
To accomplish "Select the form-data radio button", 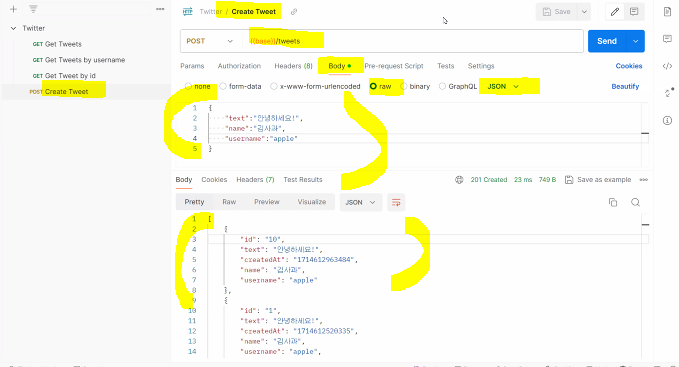I will pyautogui.click(x=223, y=86).
